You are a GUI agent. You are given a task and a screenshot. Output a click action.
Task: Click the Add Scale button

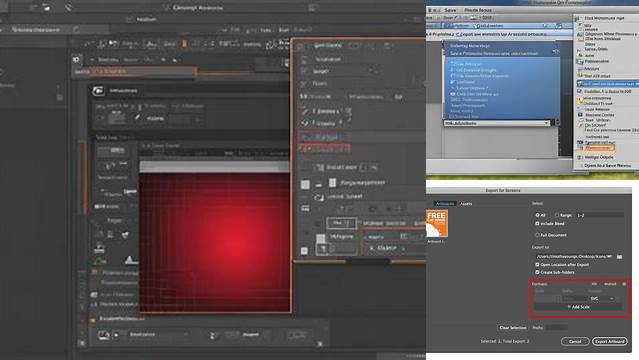click(578, 307)
